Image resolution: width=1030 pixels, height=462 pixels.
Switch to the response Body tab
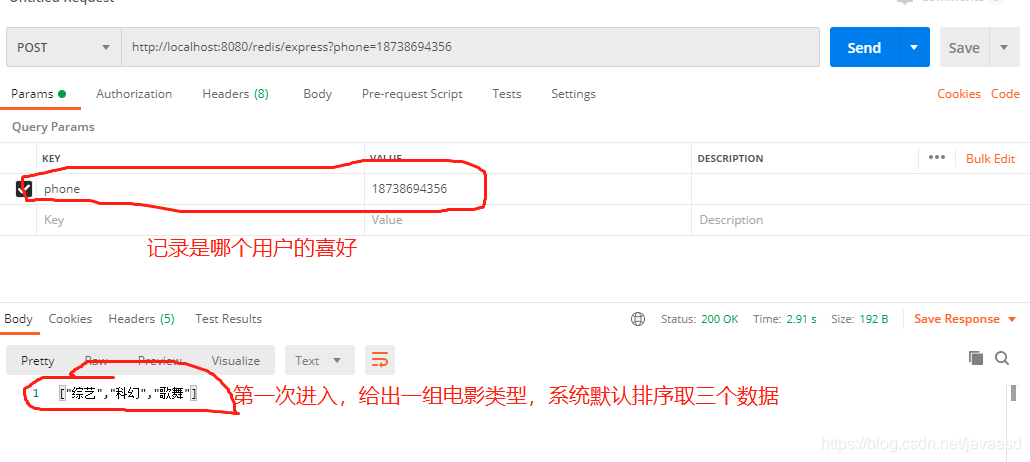point(18,319)
